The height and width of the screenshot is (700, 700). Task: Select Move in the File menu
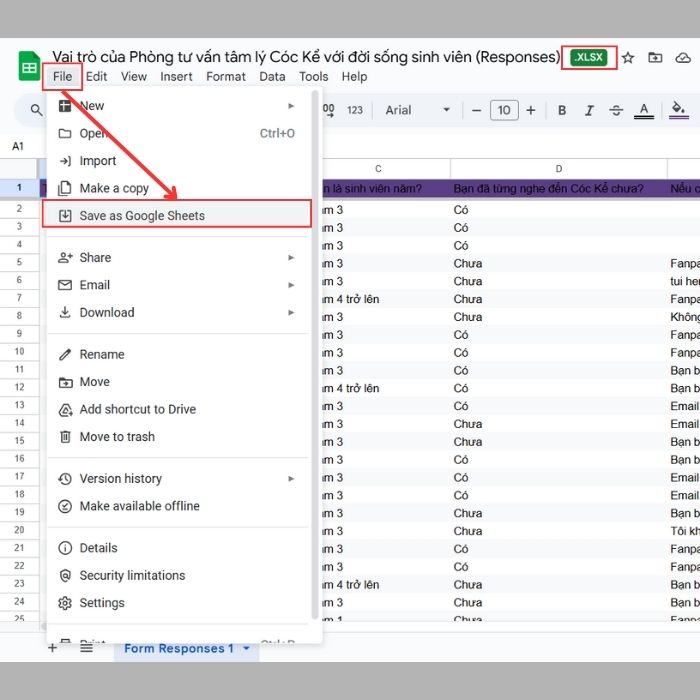click(x=176, y=382)
